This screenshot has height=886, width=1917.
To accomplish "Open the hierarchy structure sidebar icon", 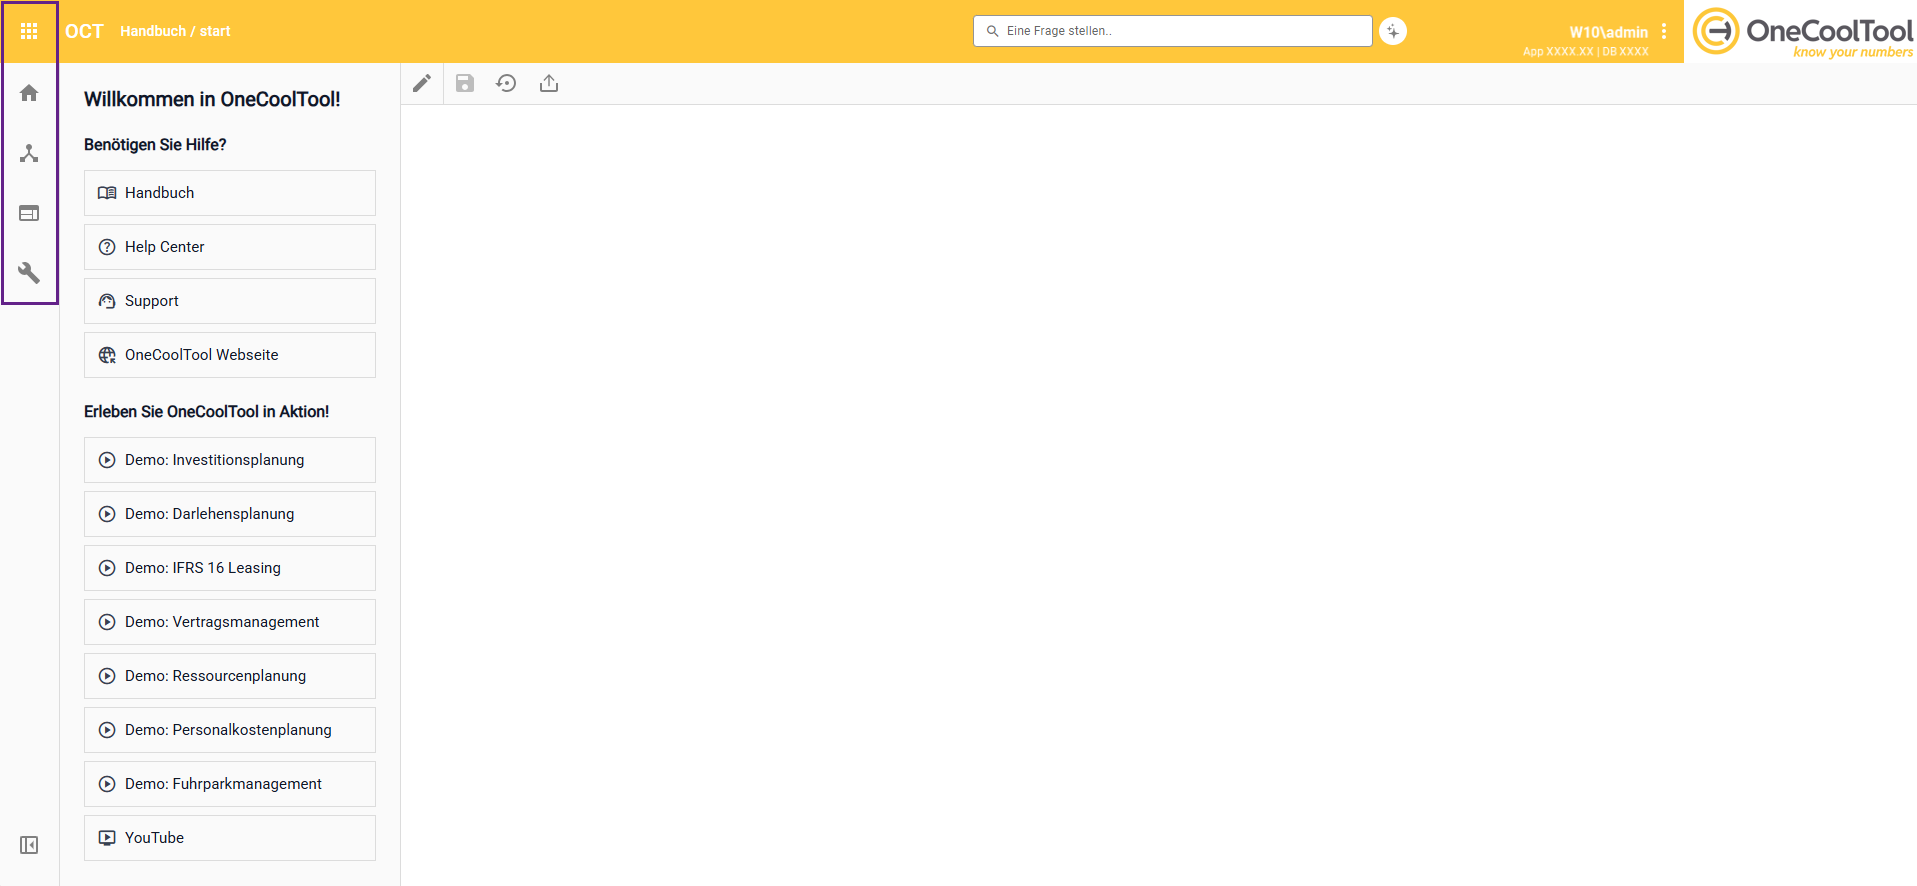I will click(29, 153).
